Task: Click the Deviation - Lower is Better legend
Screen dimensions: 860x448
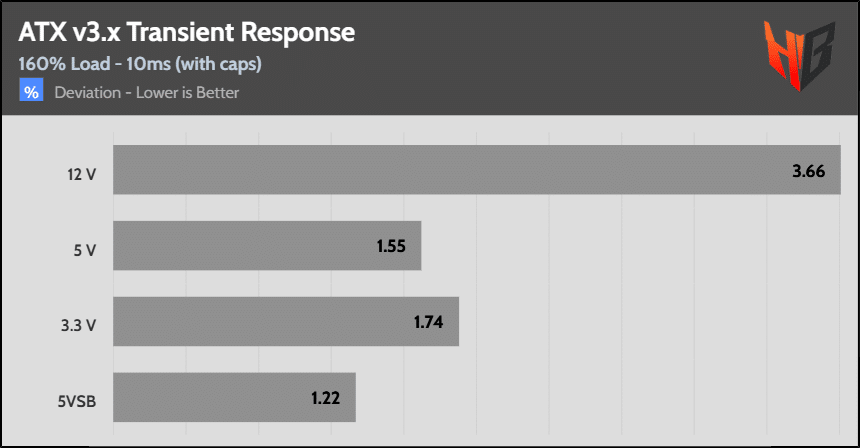Action: (147, 93)
